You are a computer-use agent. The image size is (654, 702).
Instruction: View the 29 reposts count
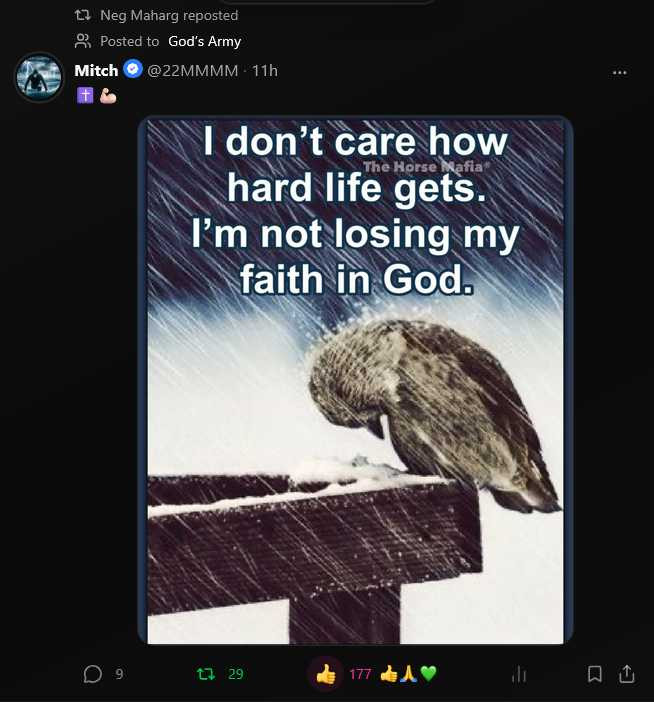pyautogui.click(x=236, y=674)
